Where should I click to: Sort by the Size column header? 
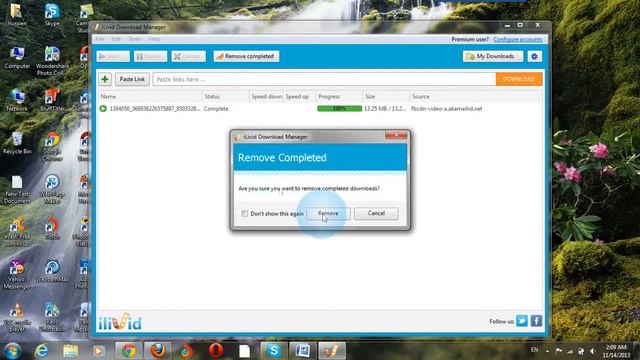386,97
